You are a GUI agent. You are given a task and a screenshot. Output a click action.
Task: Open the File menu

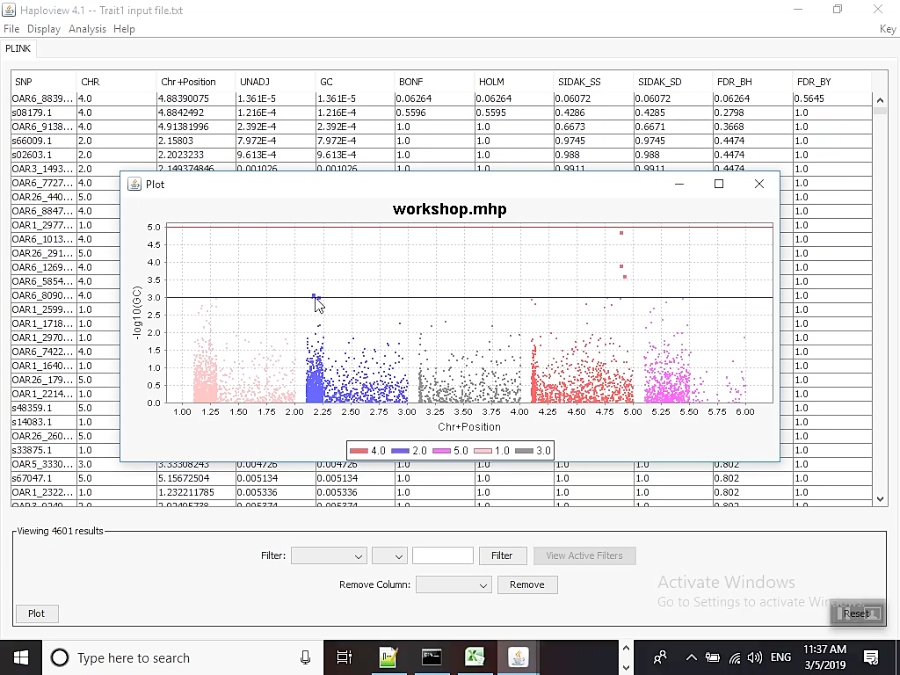[11, 29]
